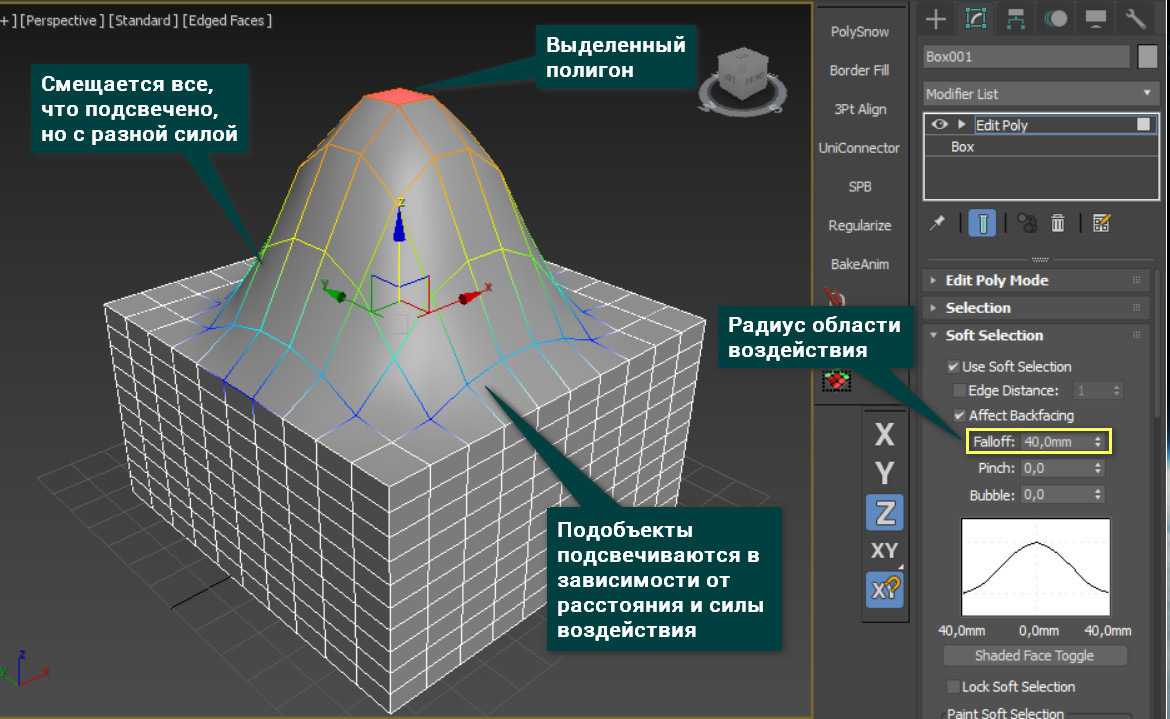This screenshot has width=1170, height=719.
Task: Enable the Edge Distance checkbox
Action: 960,391
